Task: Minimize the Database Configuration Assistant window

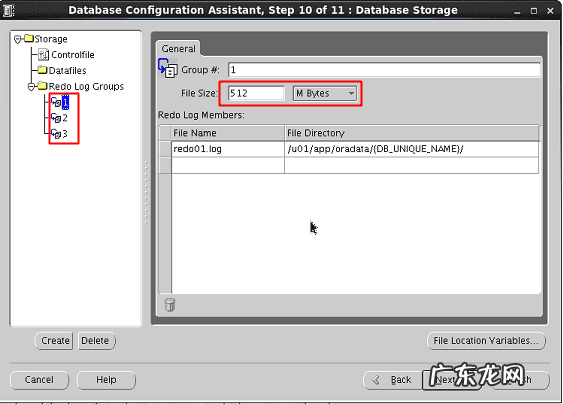Action: 517,11
